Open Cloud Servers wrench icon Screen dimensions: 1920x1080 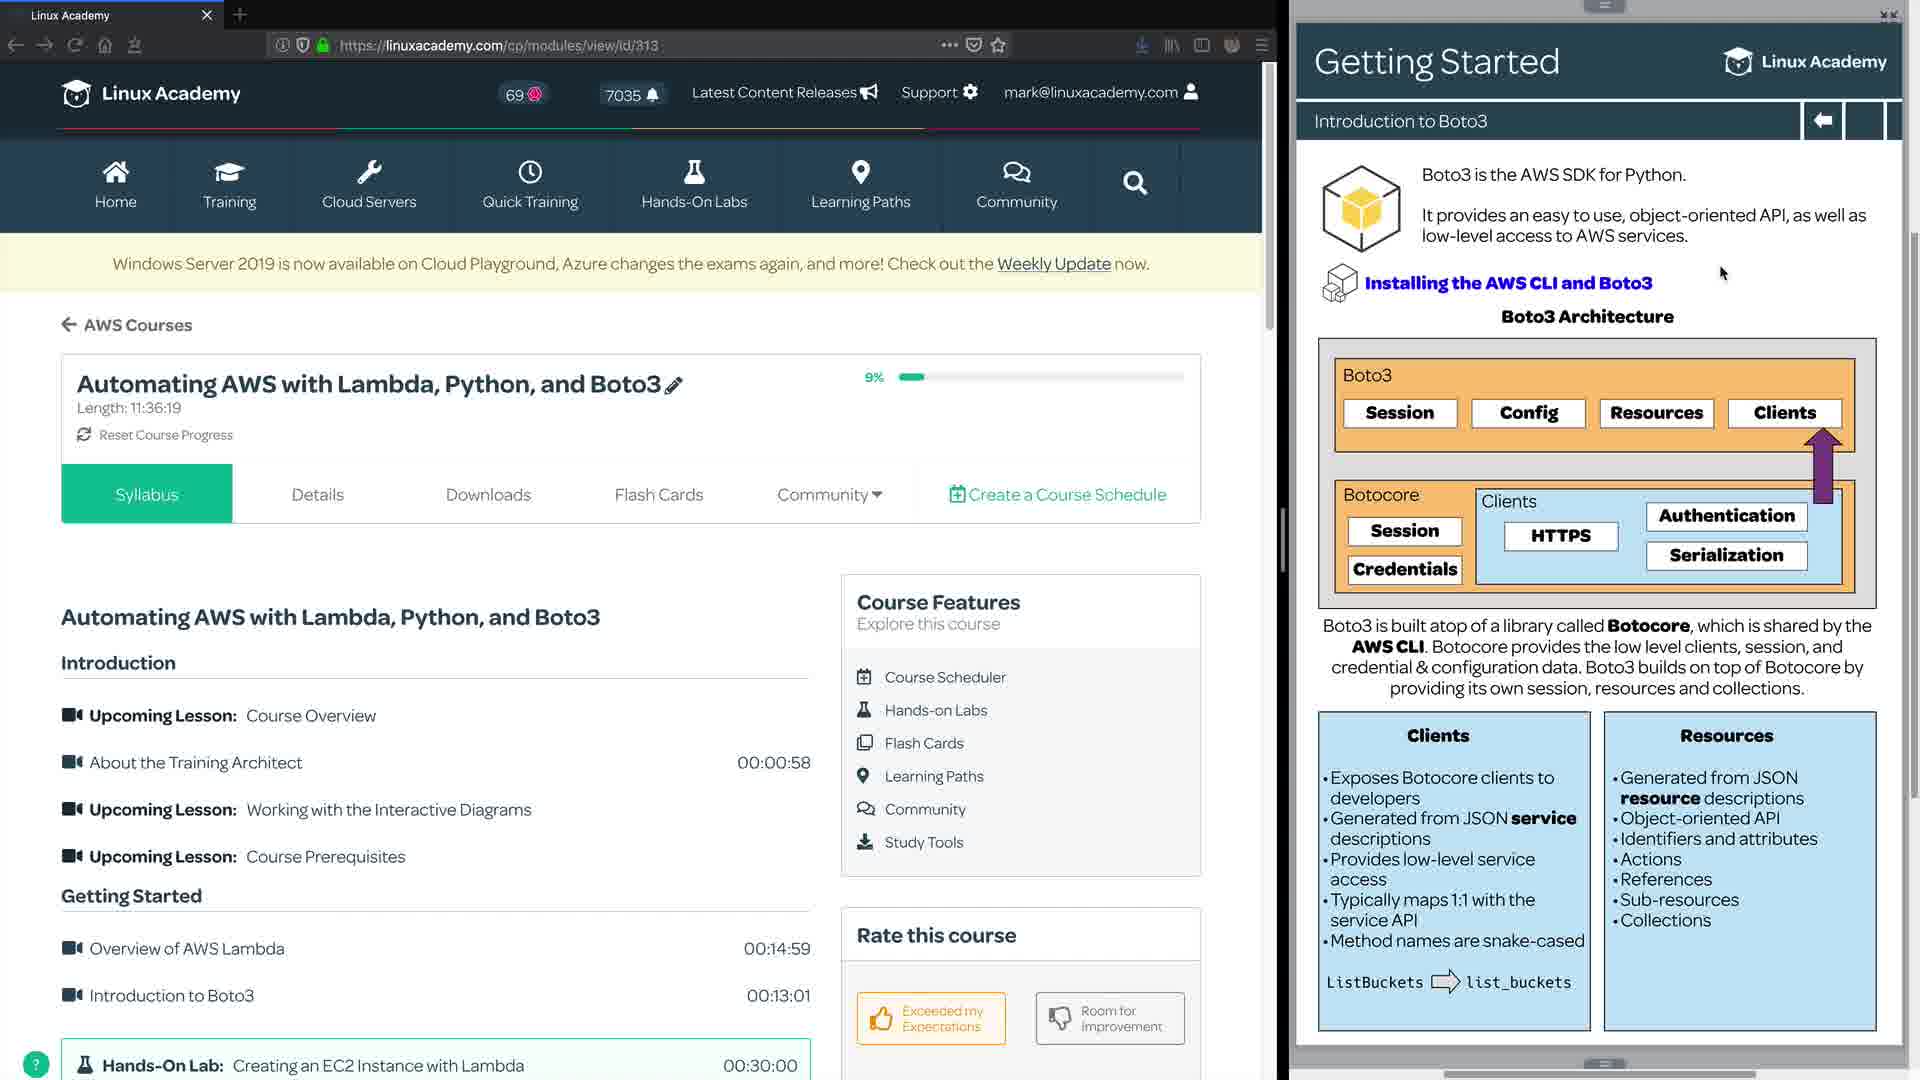coord(369,172)
